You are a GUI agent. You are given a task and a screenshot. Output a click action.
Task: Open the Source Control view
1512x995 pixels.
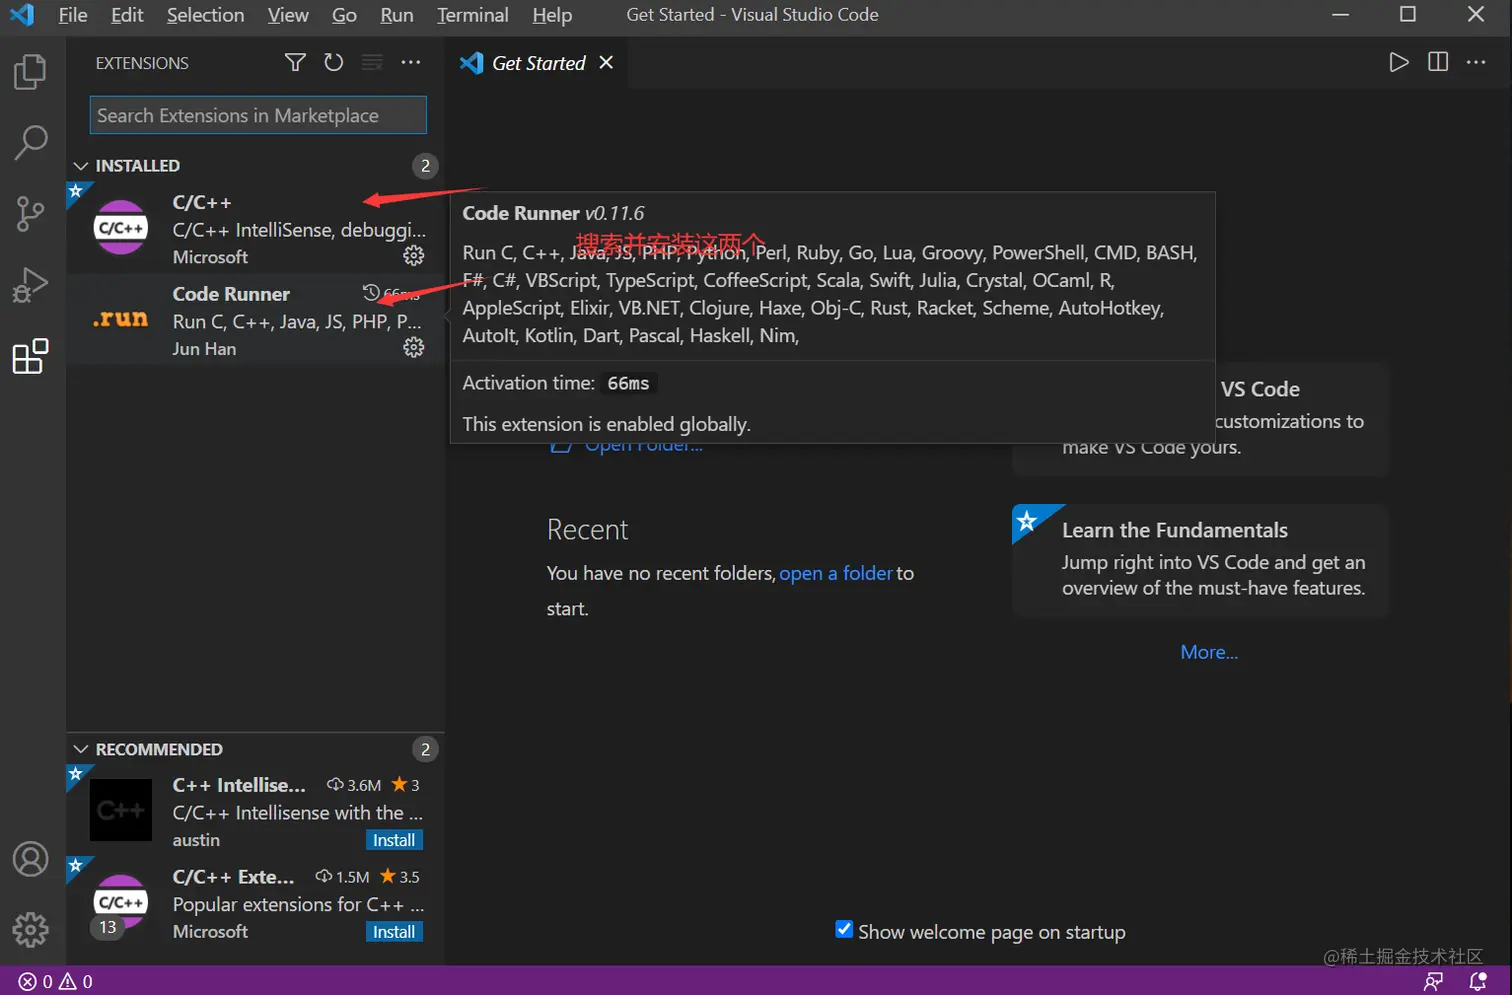30,214
